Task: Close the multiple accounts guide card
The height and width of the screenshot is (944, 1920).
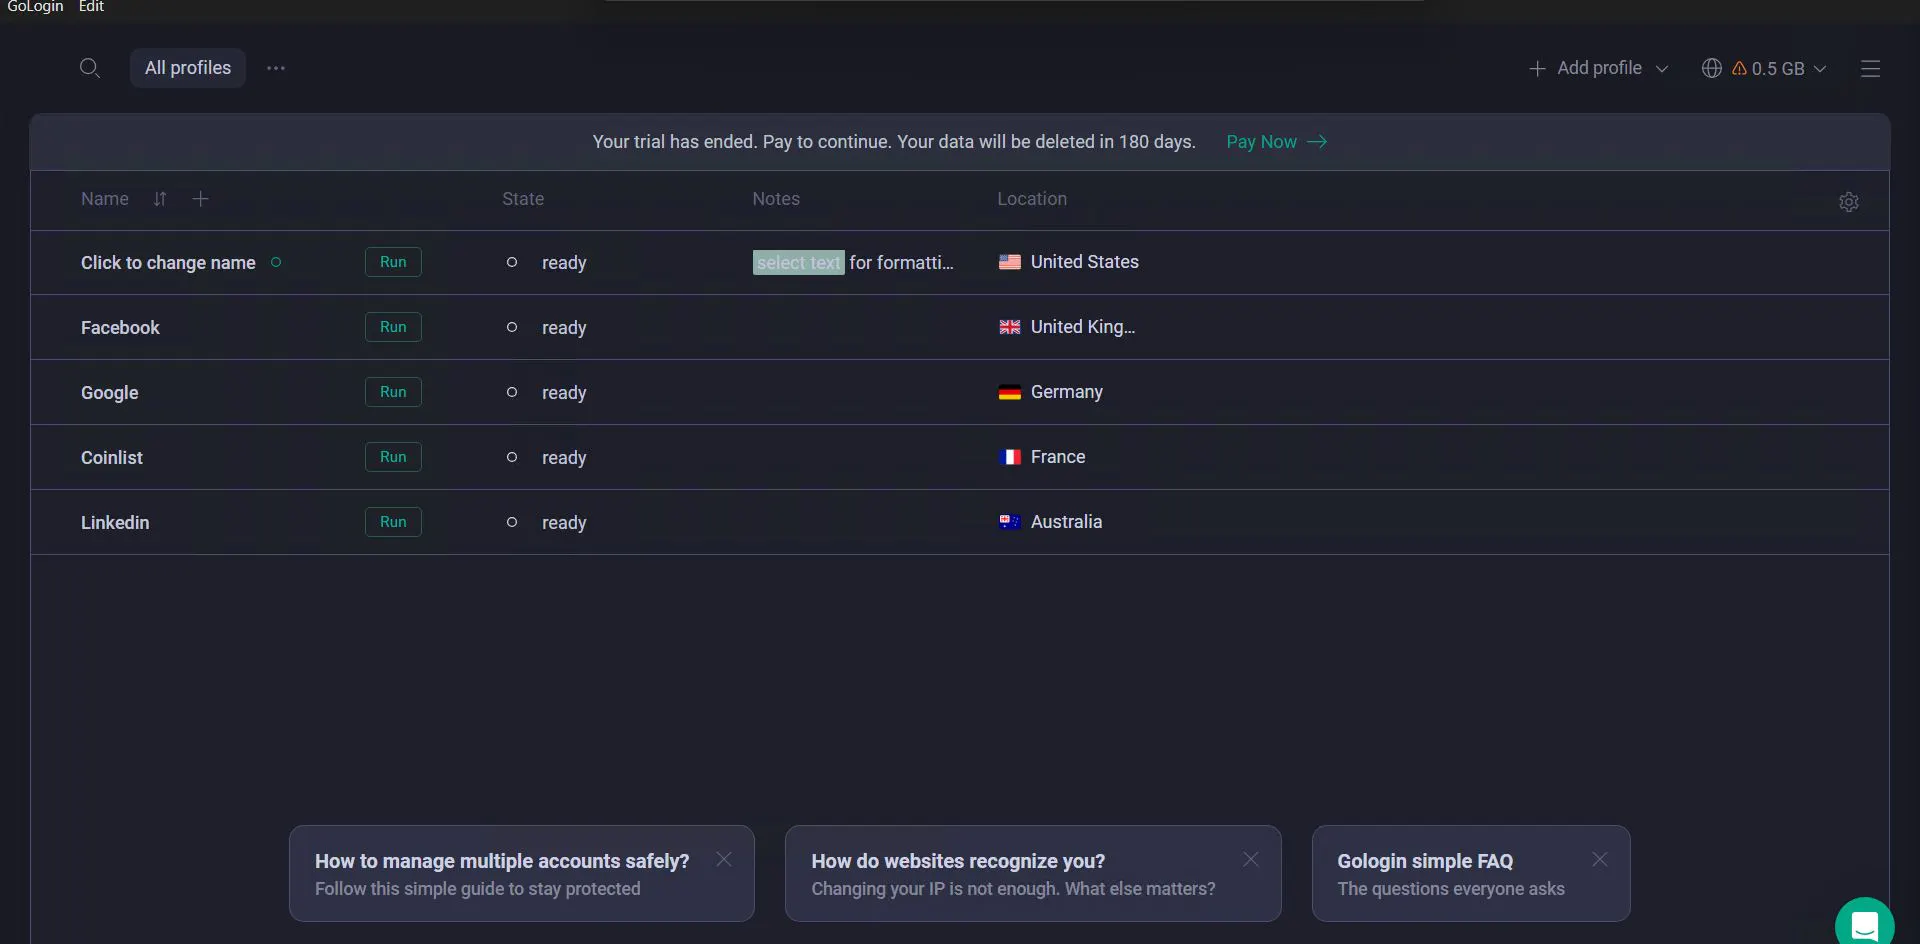Action: (724, 859)
